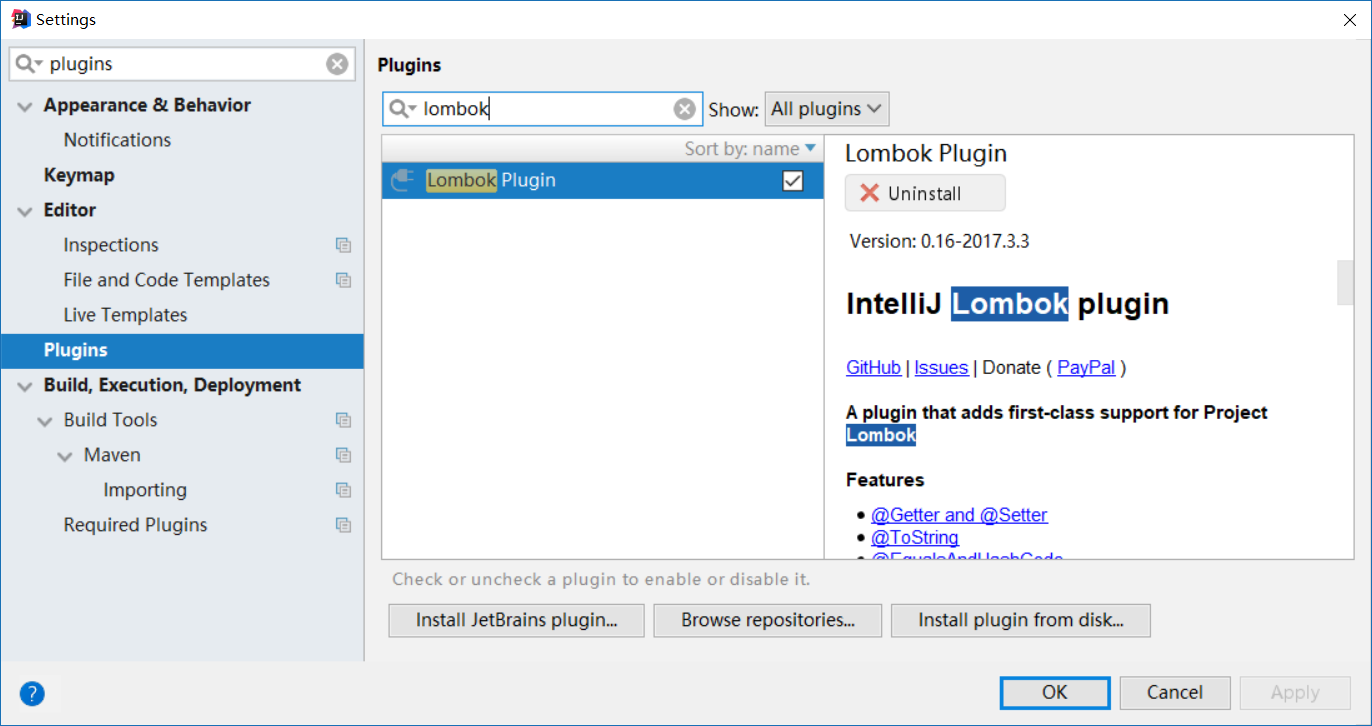This screenshot has width=1372, height=726.
Task: Clear the lombok plugin search text
Action: point(684,109)
